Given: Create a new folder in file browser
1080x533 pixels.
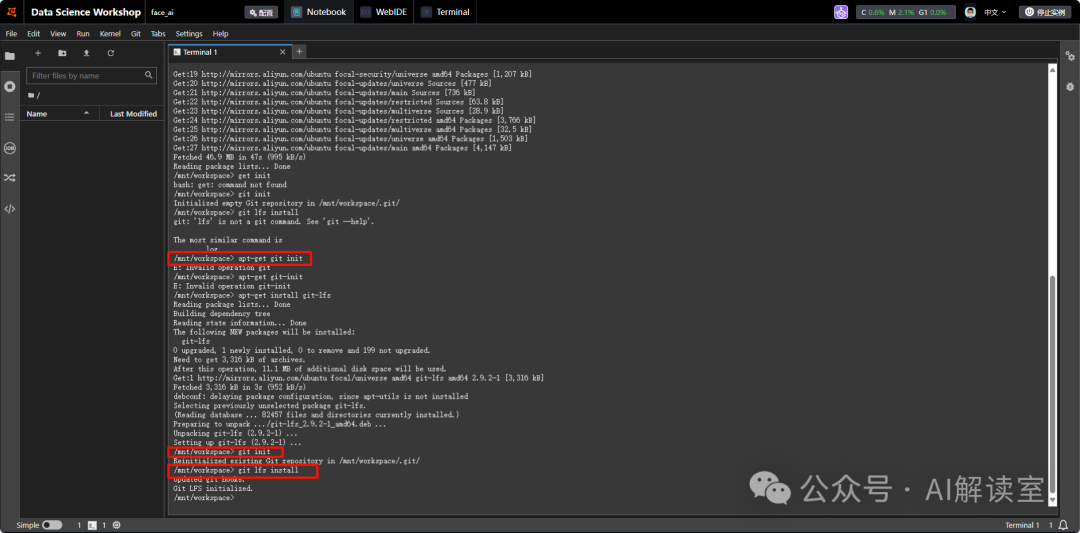Looking at the screenshot, I should 62,53.
